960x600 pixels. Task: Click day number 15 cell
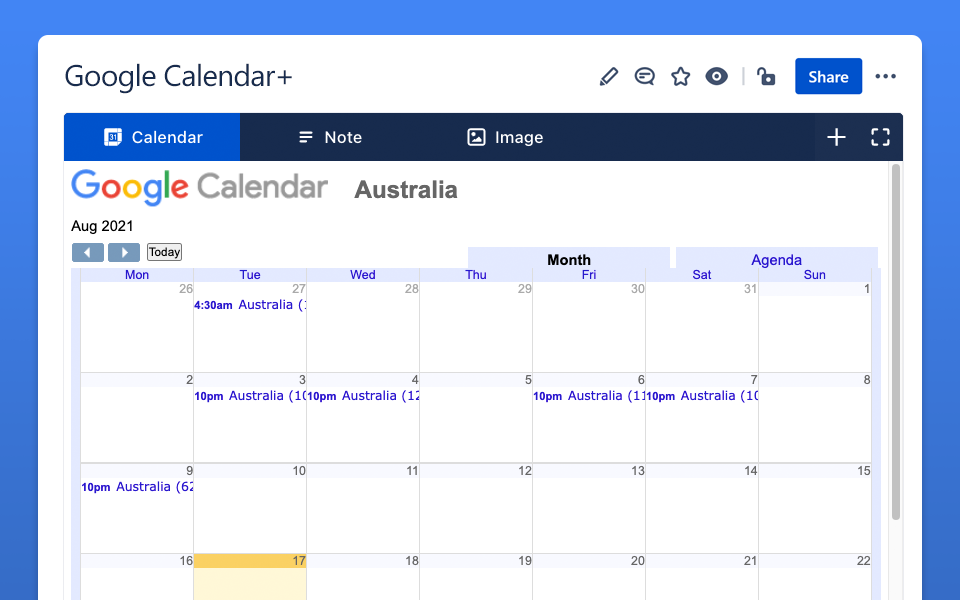coord(814,508)
